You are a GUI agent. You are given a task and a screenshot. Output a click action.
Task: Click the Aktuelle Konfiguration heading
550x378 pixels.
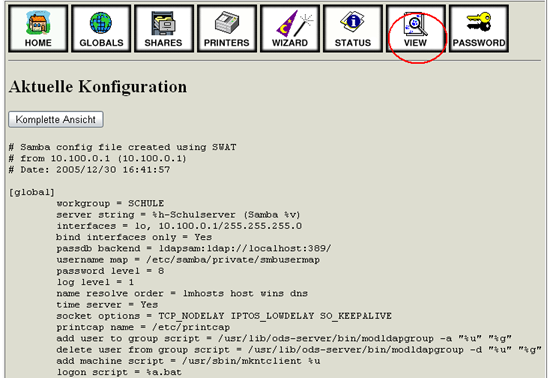[x=98, y=87]
